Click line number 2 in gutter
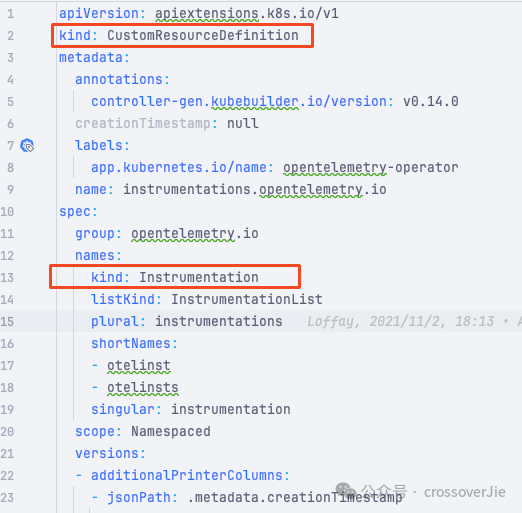 click(x=10, y=35)
